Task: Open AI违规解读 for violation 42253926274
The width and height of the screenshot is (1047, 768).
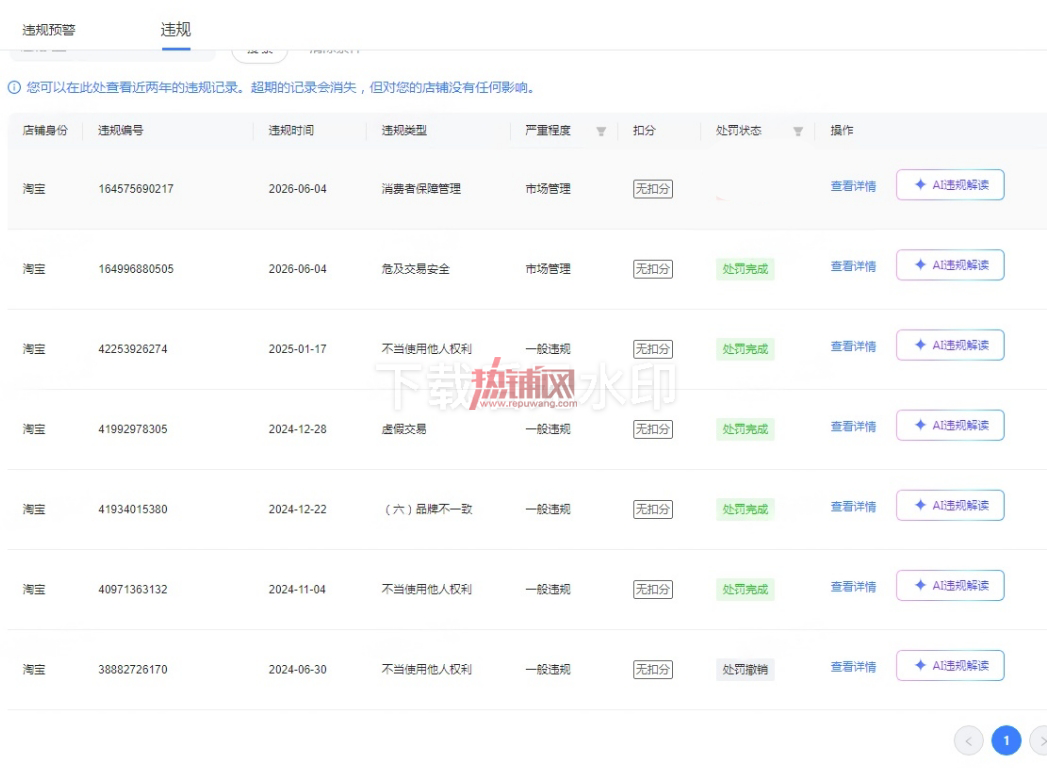Action: coord(950,345)
